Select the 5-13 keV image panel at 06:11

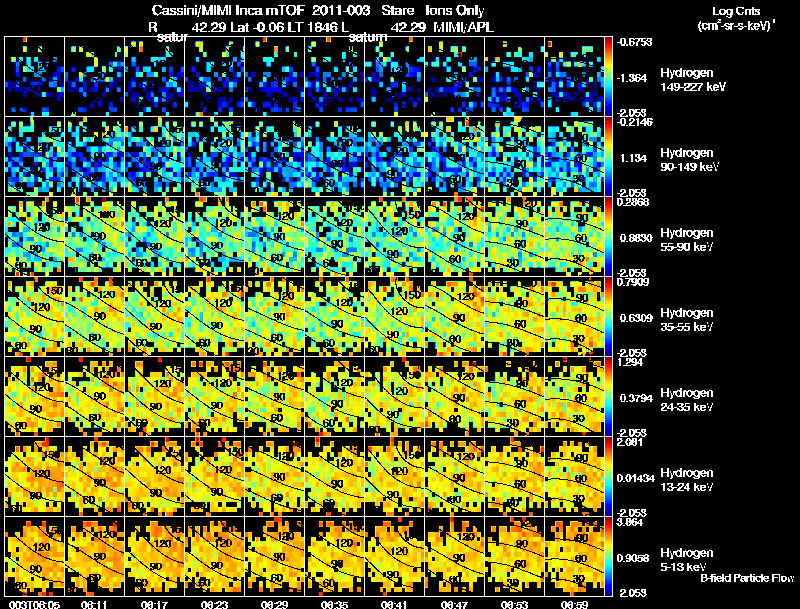pyautogui.click(x=94, y=557)
